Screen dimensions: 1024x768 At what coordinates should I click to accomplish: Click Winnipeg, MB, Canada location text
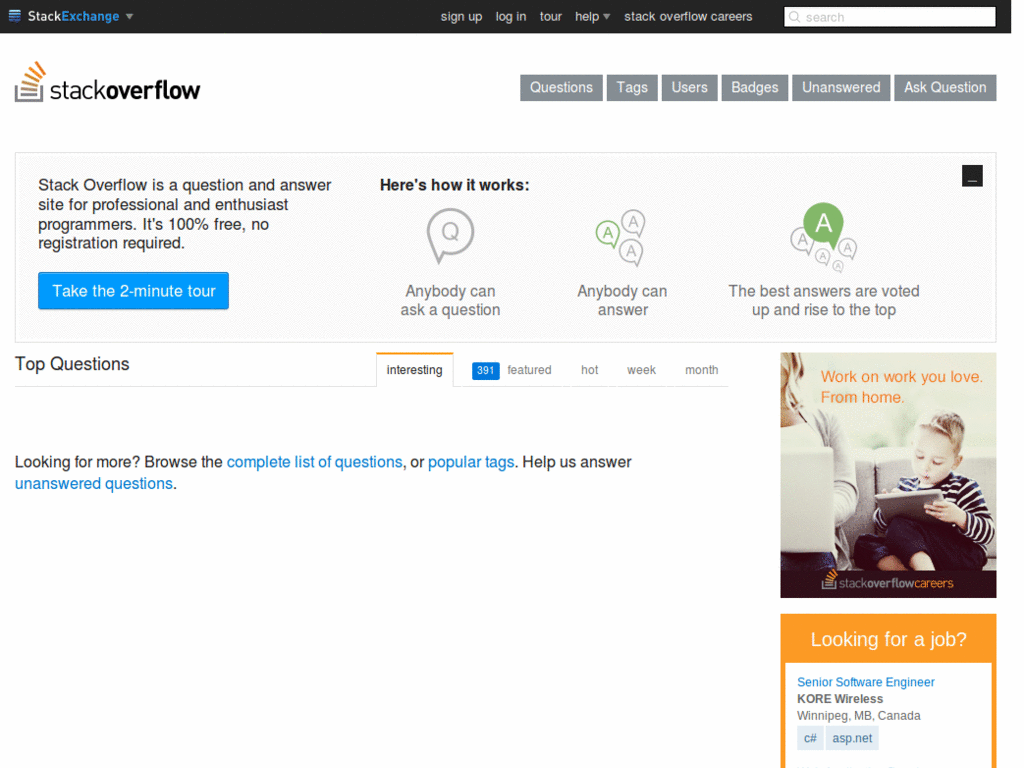pos(859,716)
